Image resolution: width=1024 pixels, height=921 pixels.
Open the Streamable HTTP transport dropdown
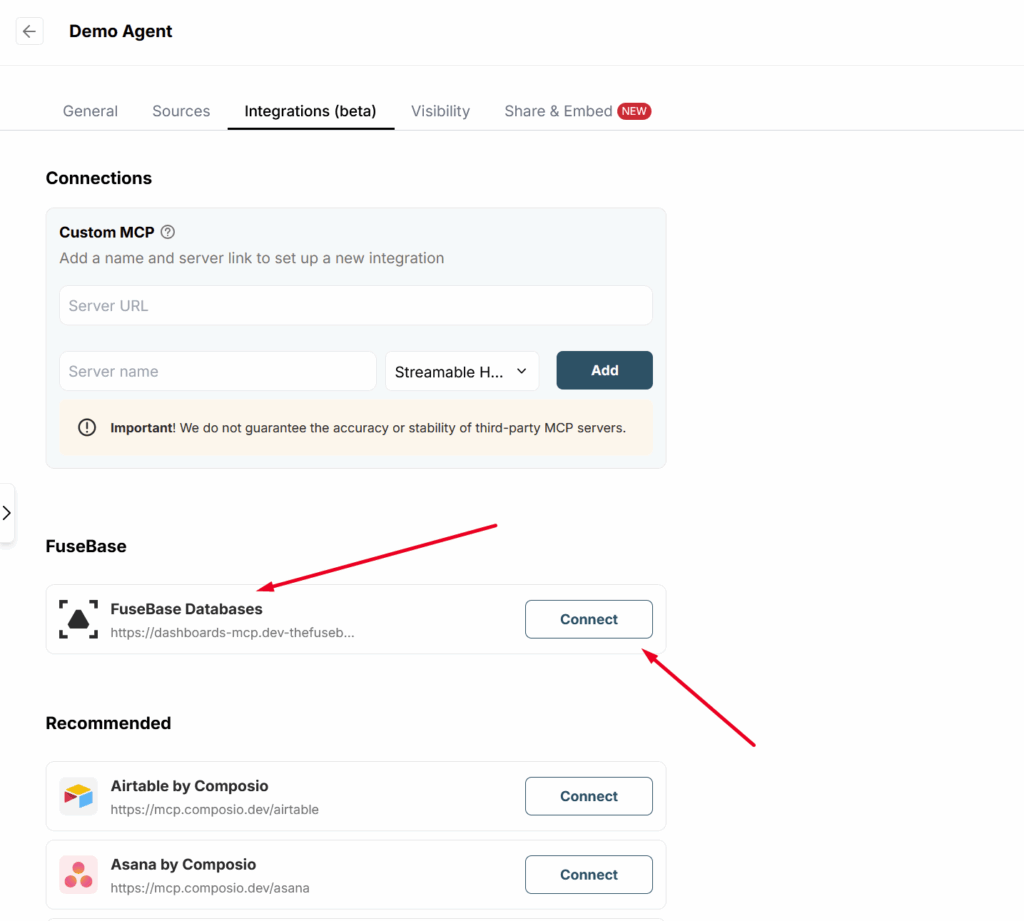pos(462,371)
